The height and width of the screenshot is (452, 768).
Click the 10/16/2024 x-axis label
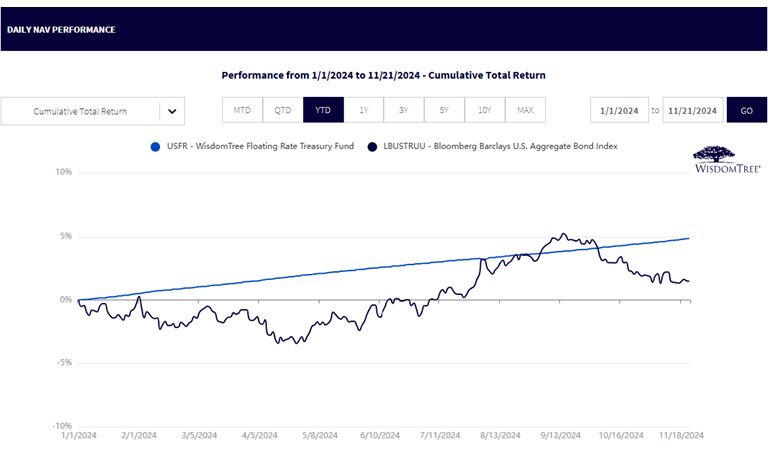[x=621, y=435]
